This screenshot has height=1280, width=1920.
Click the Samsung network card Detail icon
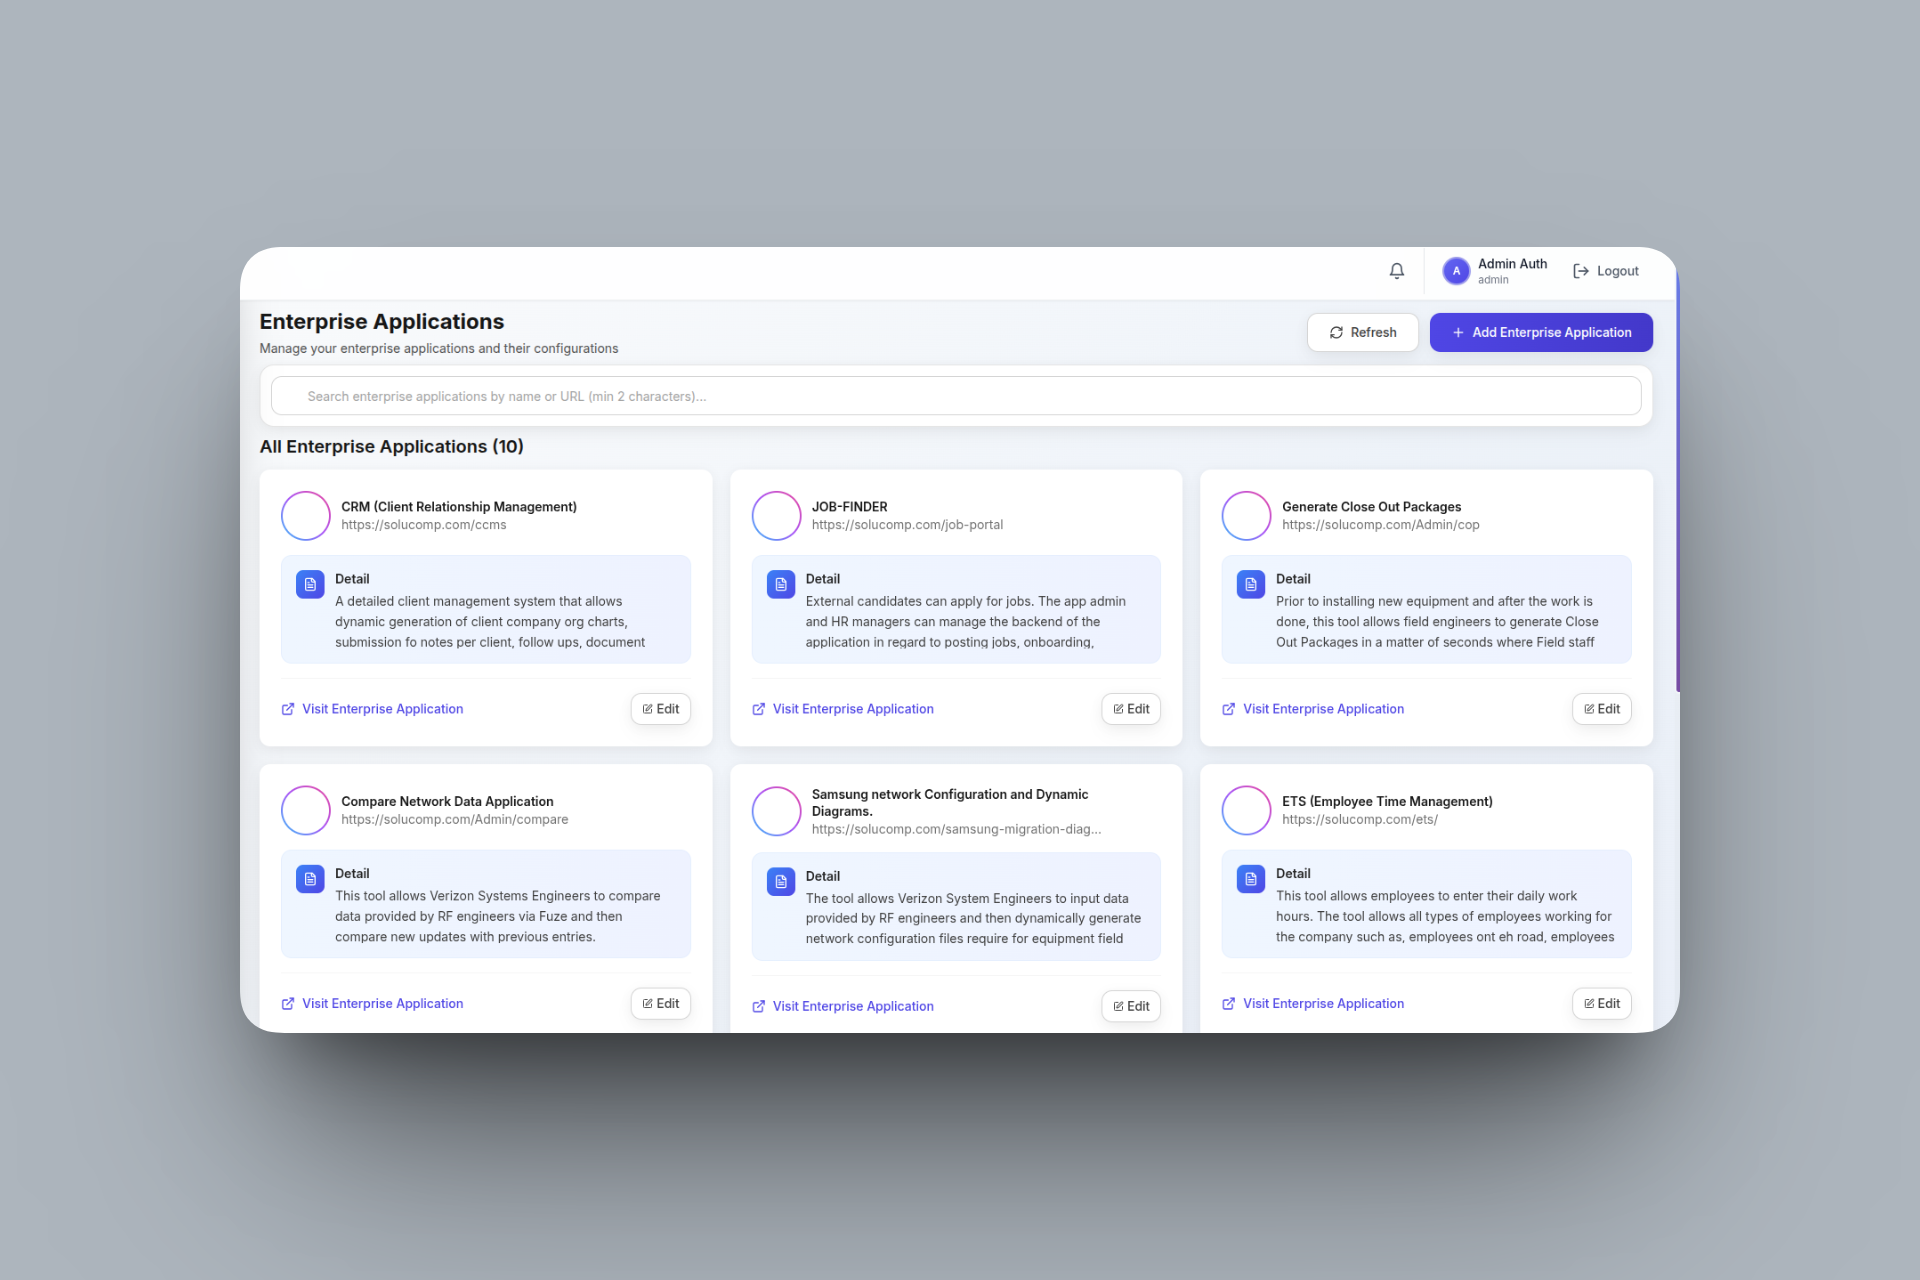(x=781, y=882)
